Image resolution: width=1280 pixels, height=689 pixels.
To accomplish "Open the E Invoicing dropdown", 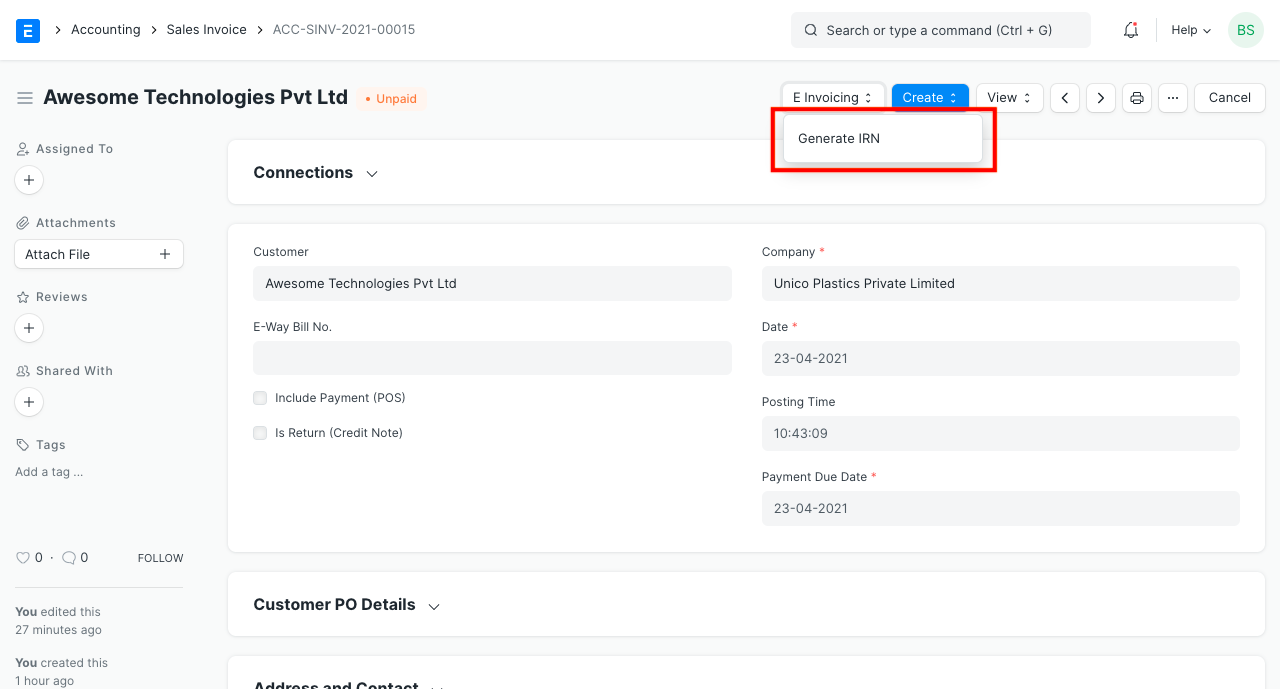I will [833, 97].
